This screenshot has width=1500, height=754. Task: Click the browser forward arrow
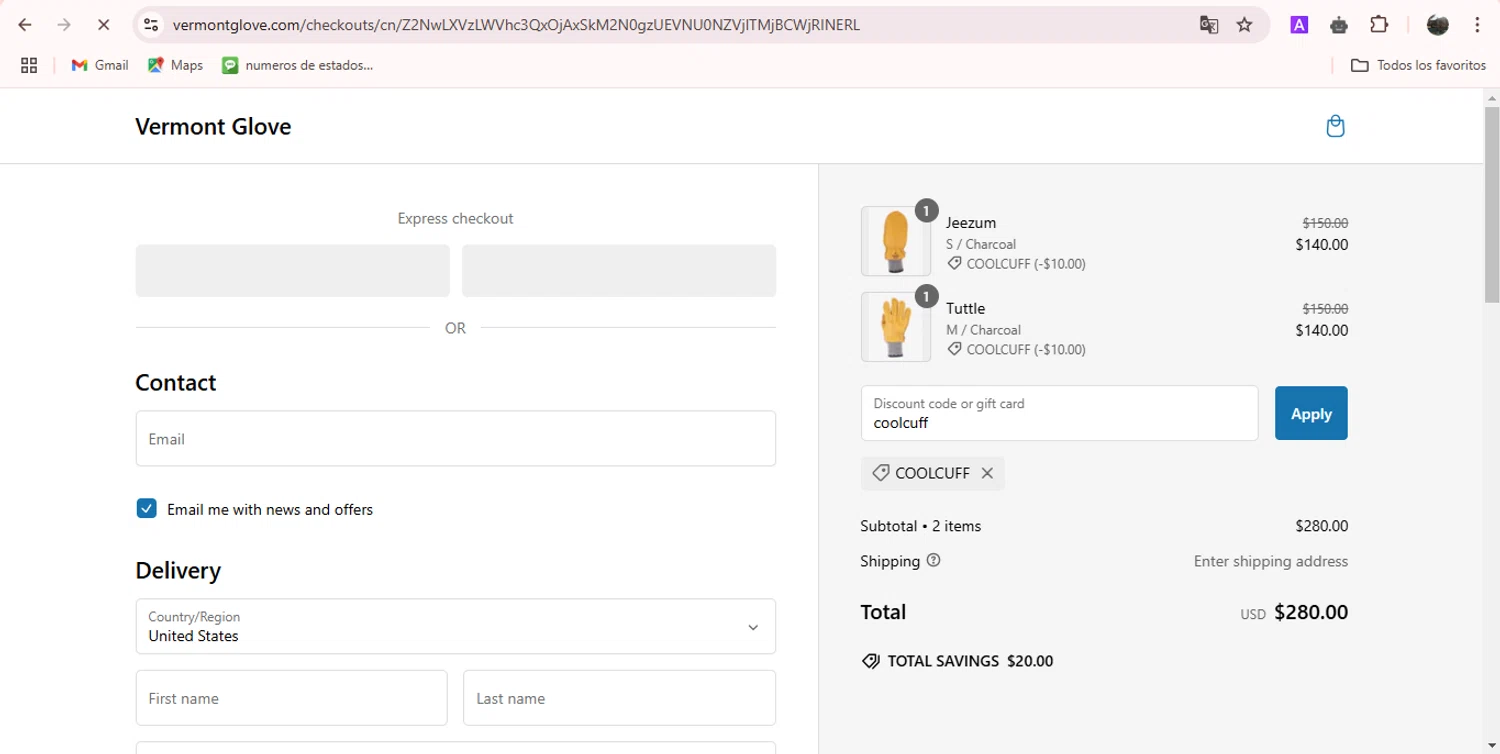[x=64, y=25]
